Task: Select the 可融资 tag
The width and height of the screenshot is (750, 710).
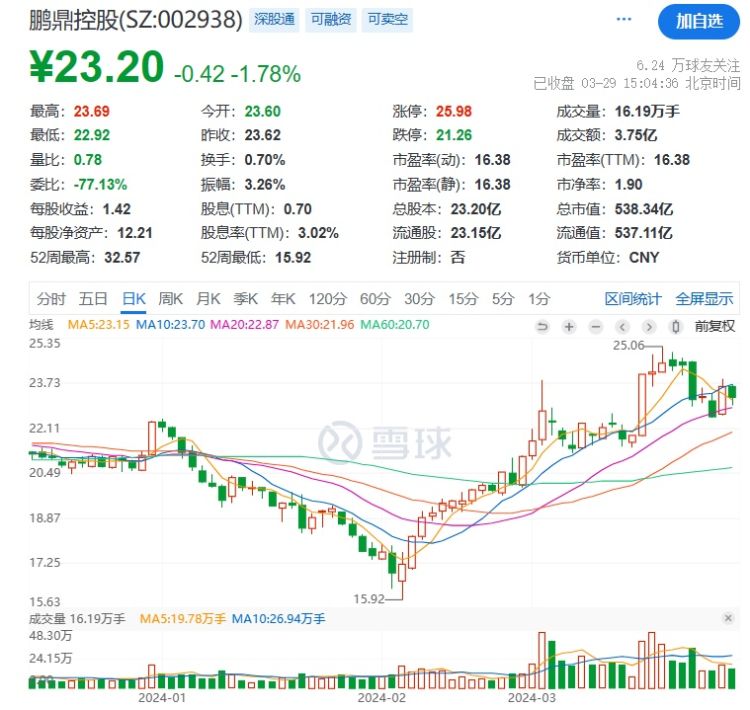Action: [x=331, y=20]
